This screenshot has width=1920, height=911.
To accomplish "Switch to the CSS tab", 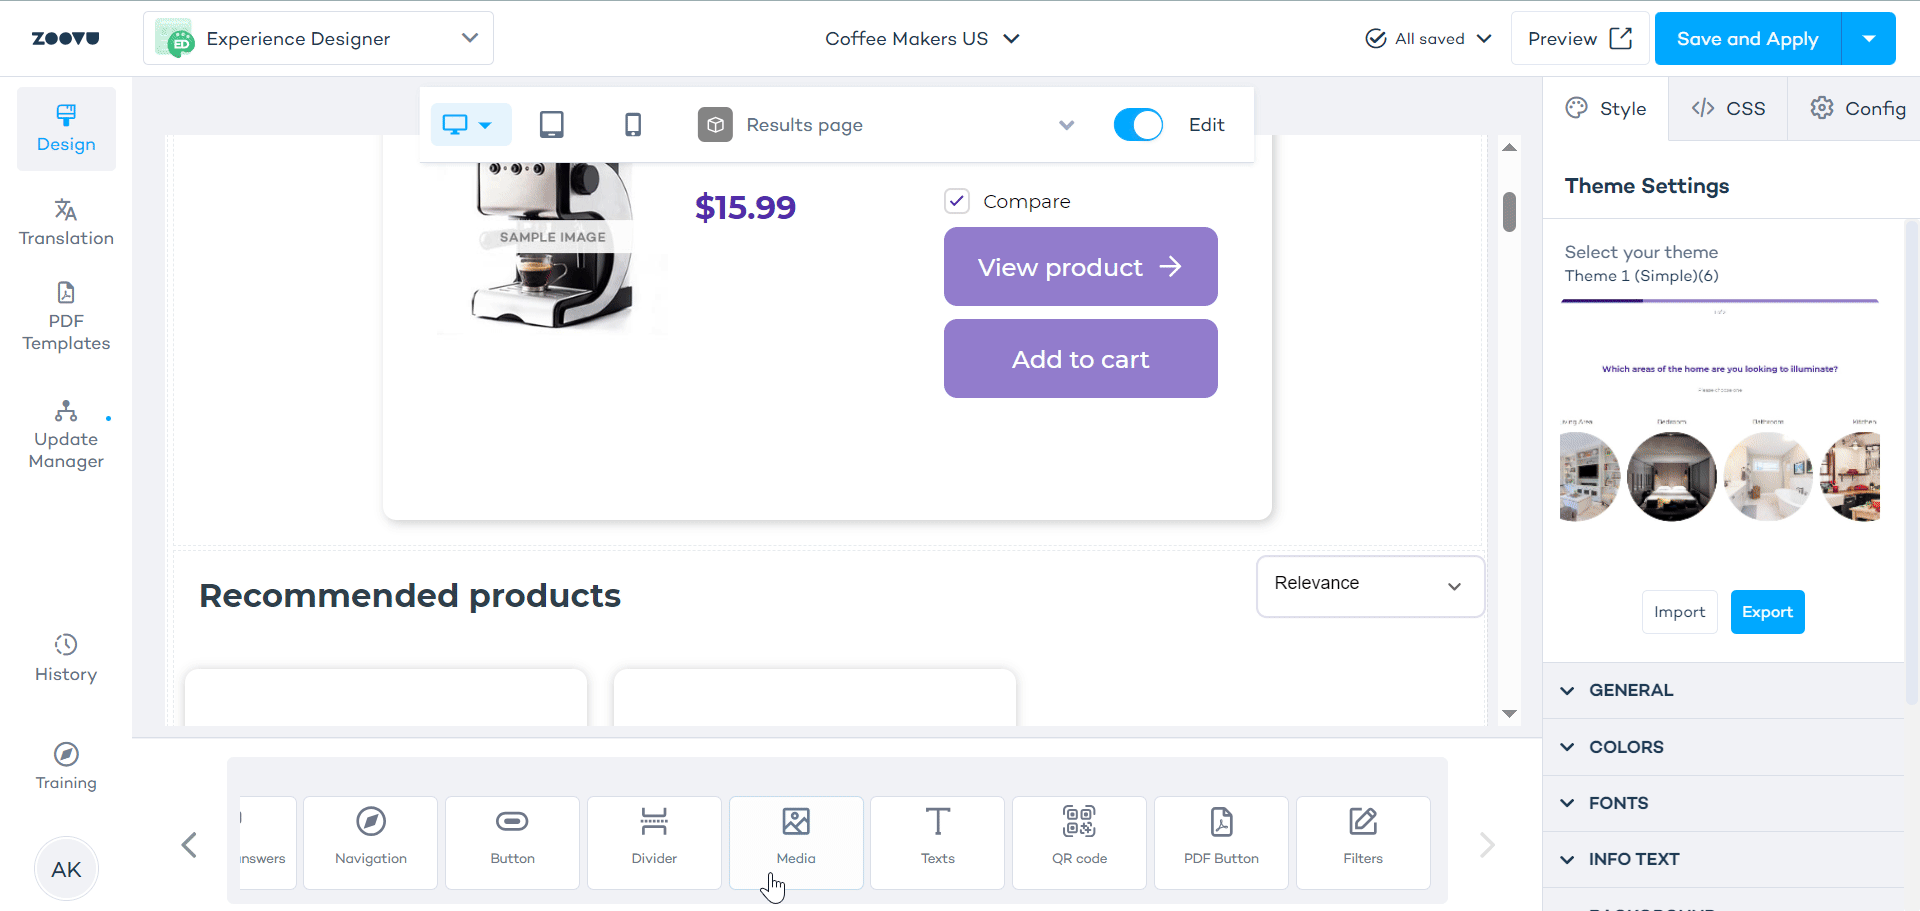I will (1728, 109).
